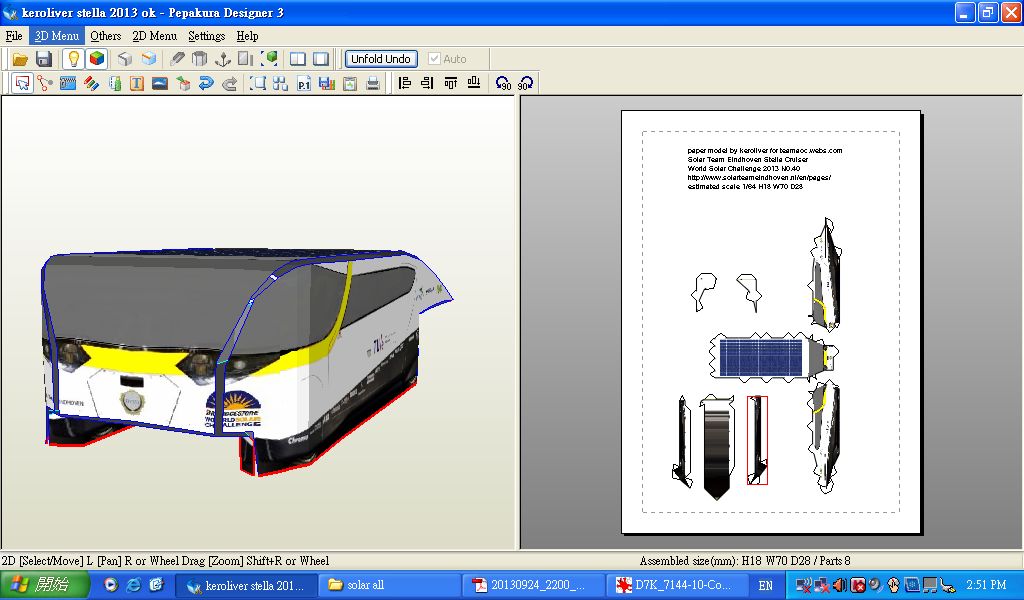Click the Open file folder icon
Screen dimensions: 1024x600
[19, 59]
